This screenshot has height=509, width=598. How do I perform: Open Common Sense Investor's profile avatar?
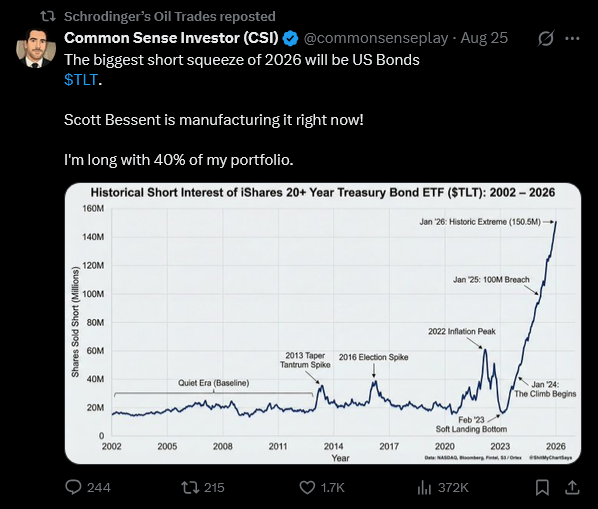[36, 49]
